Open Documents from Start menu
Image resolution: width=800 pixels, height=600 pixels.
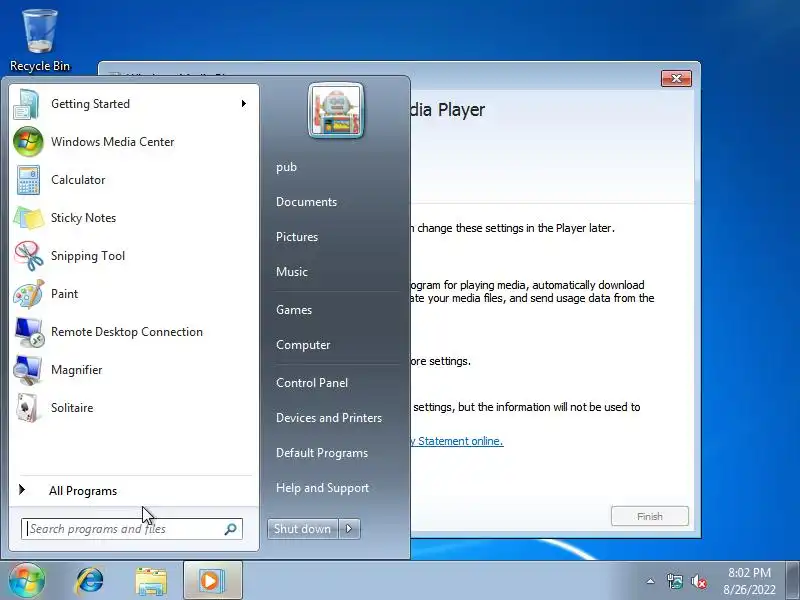click(x=306, y=202)
